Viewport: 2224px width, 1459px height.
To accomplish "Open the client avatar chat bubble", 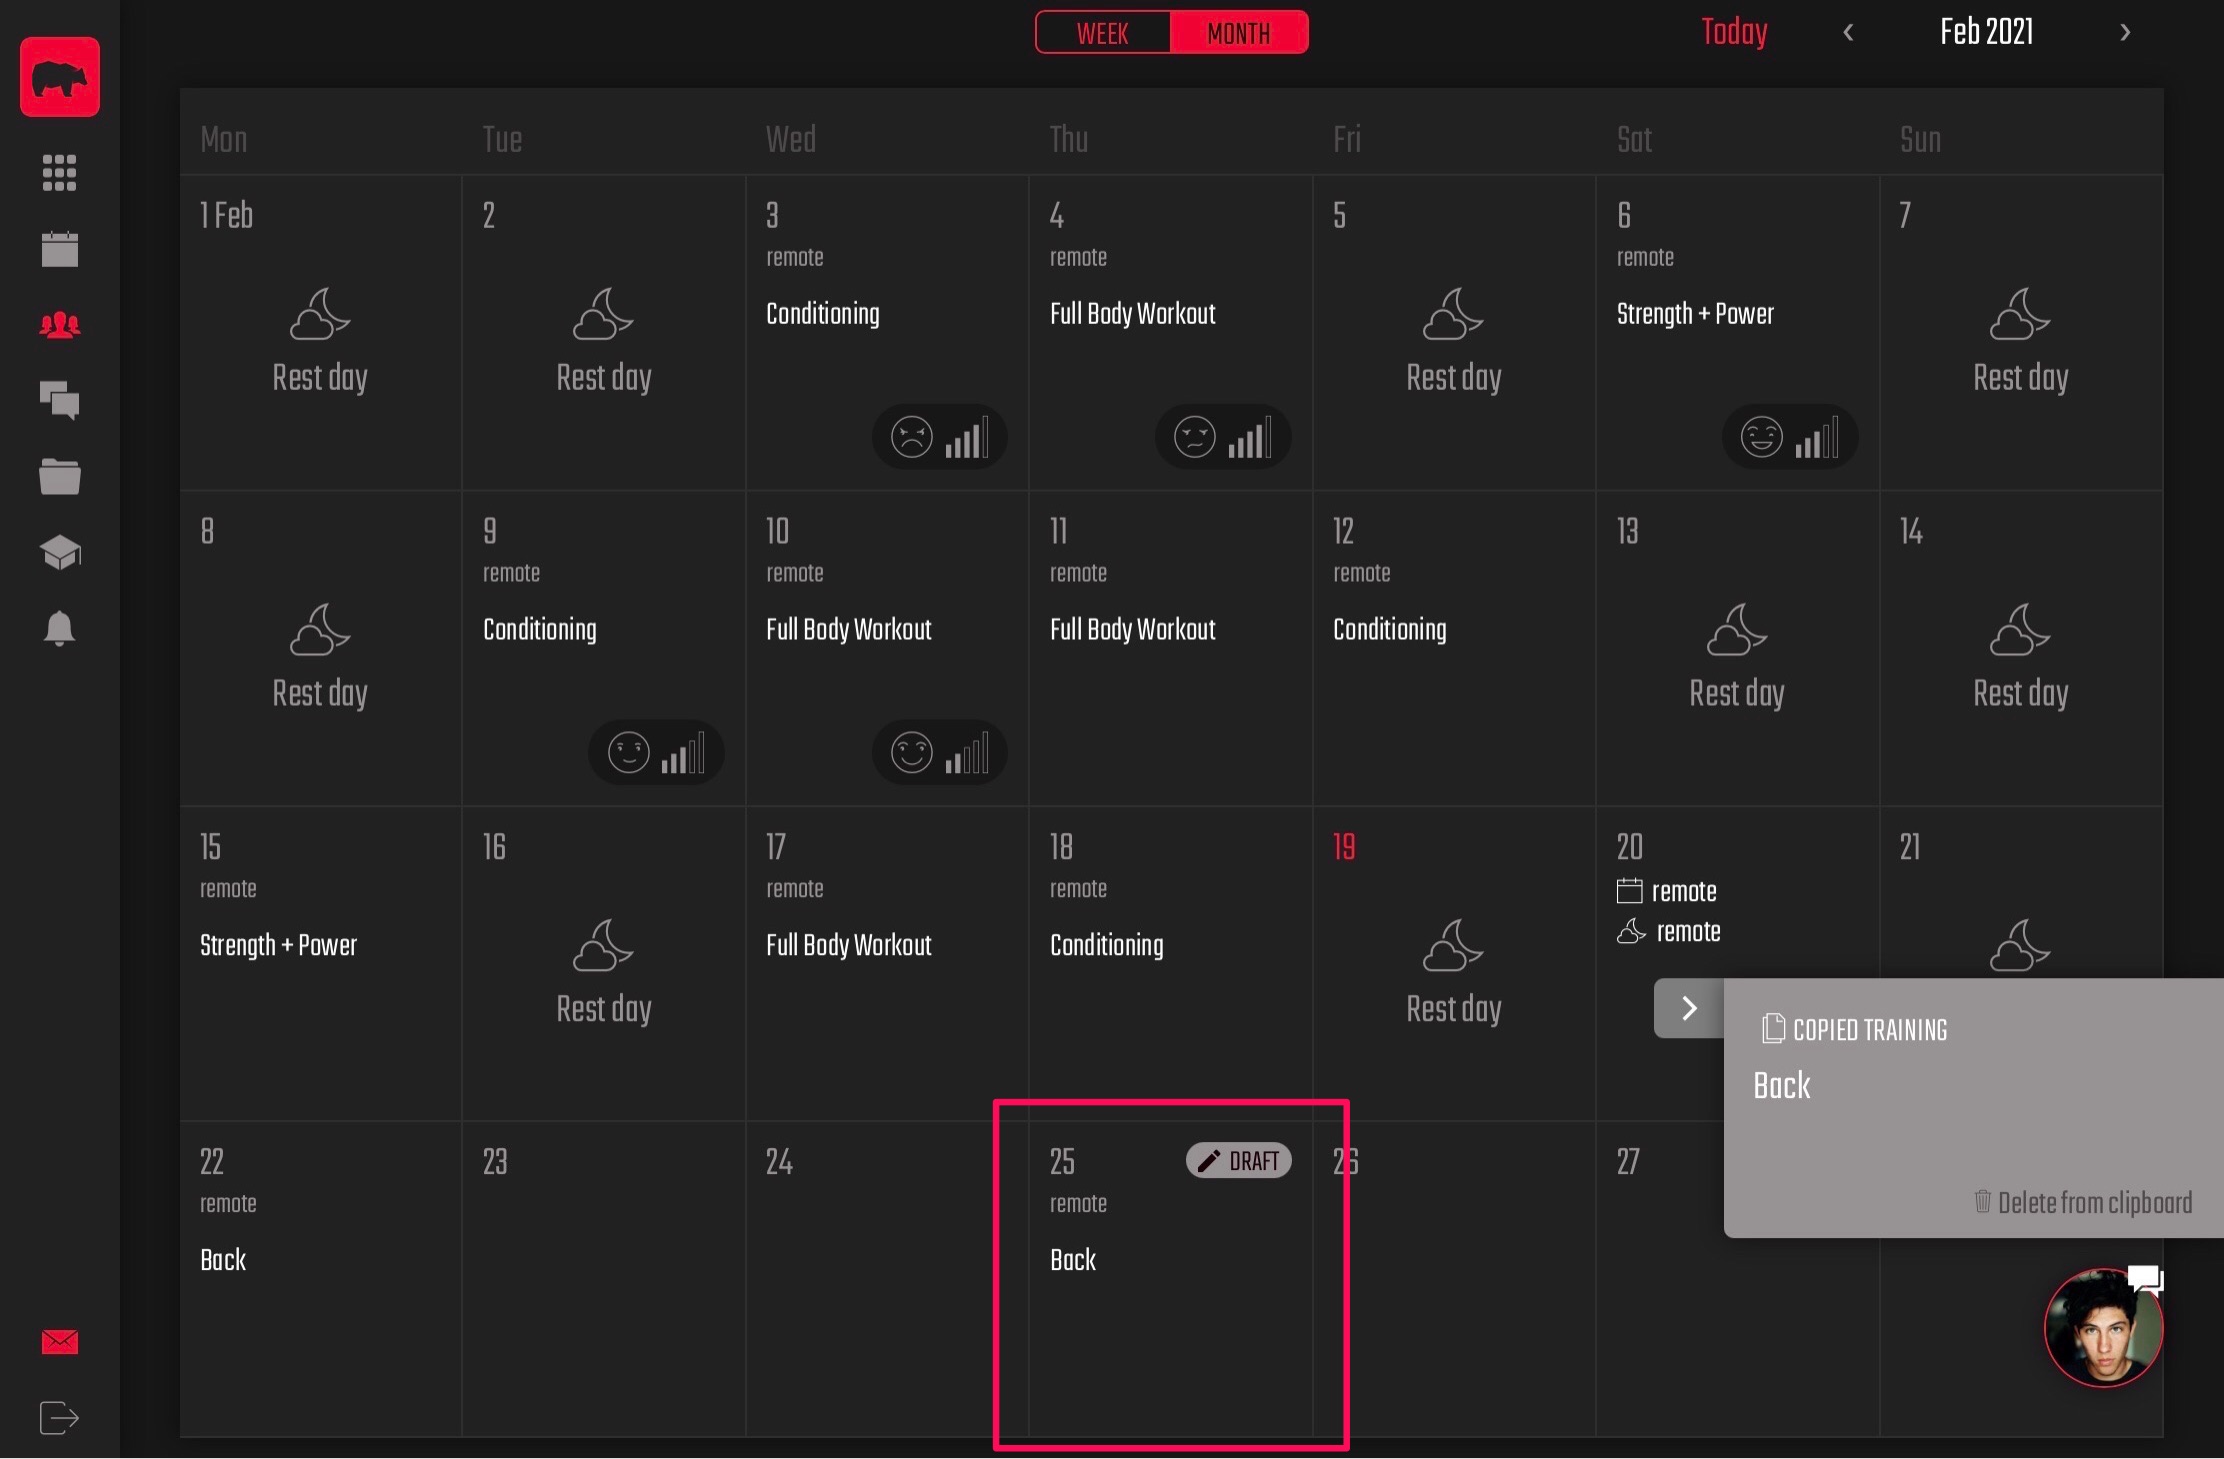I will coord(2104,1327).
